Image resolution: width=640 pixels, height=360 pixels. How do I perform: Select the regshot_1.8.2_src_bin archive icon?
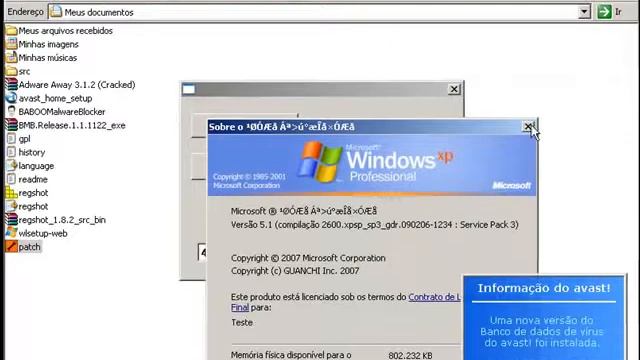(x=11, y=219)
